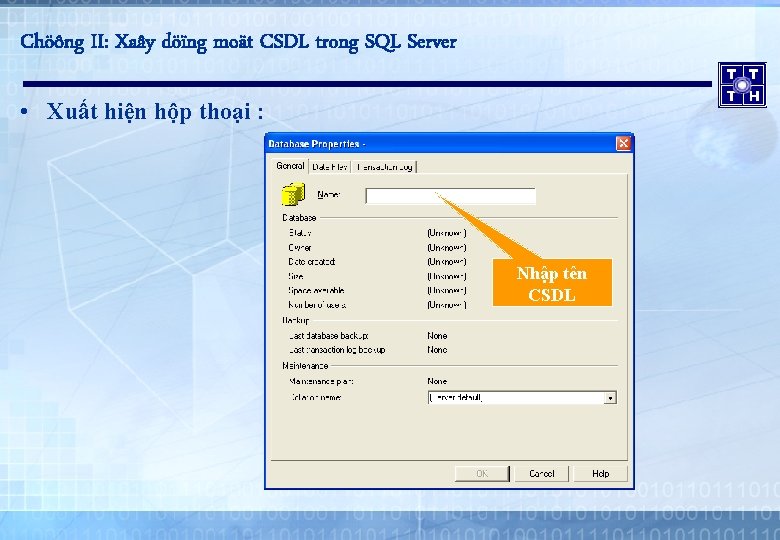
Task: Click the database Name input field
Action: [x=451, y=196]
